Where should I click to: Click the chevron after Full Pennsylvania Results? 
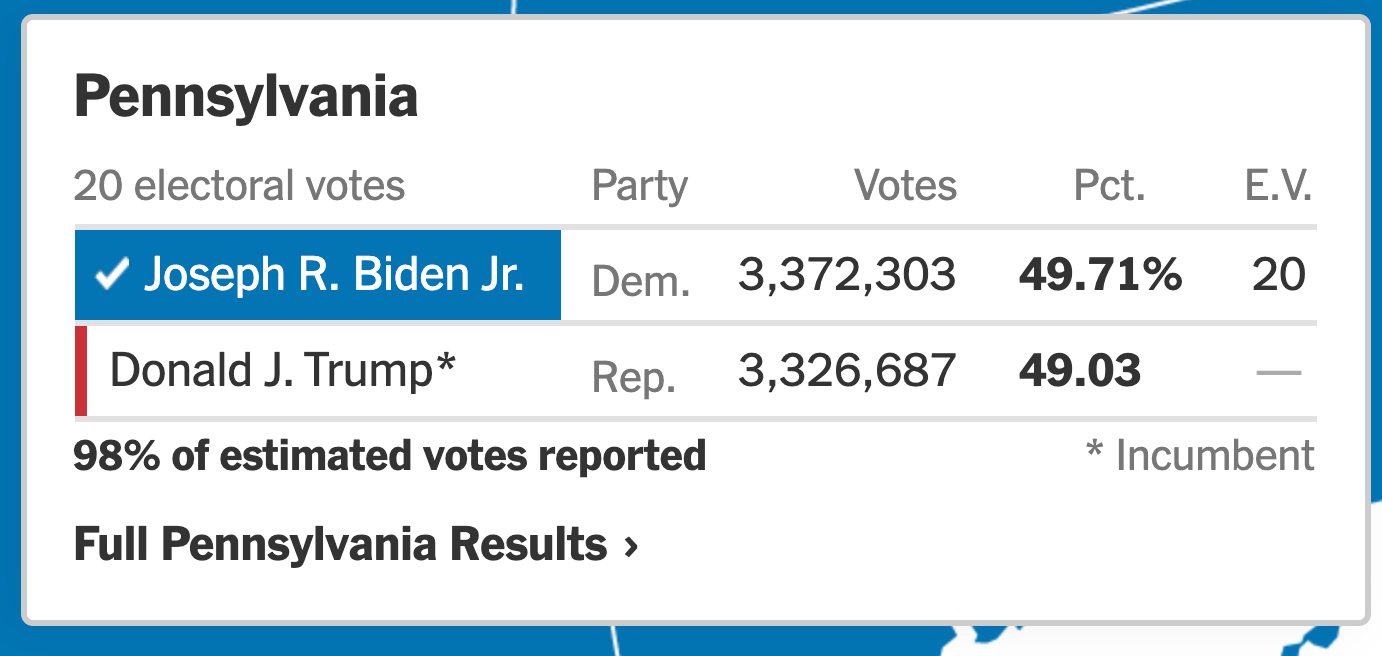(x=630, y=546)
